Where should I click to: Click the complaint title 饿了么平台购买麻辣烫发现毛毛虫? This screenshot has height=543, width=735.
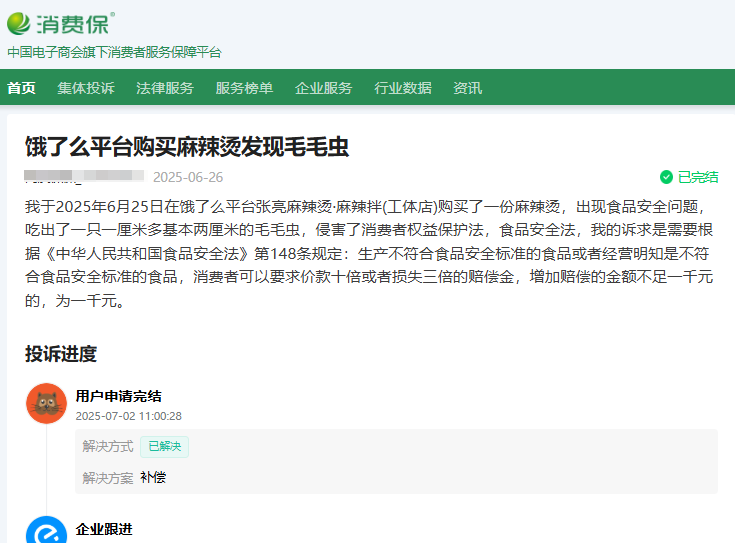point(187,147)
